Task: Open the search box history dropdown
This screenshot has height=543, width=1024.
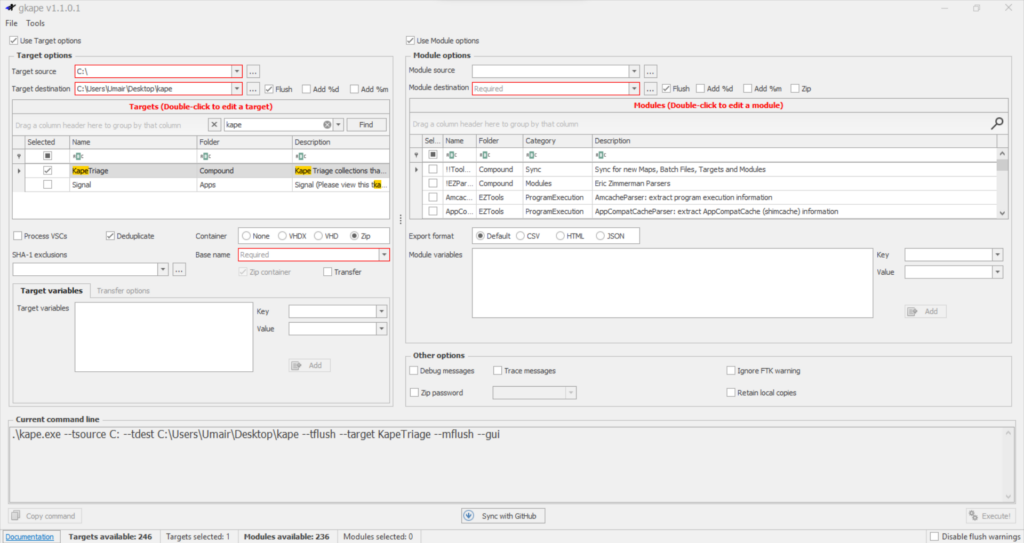Action: coord(338,124)
